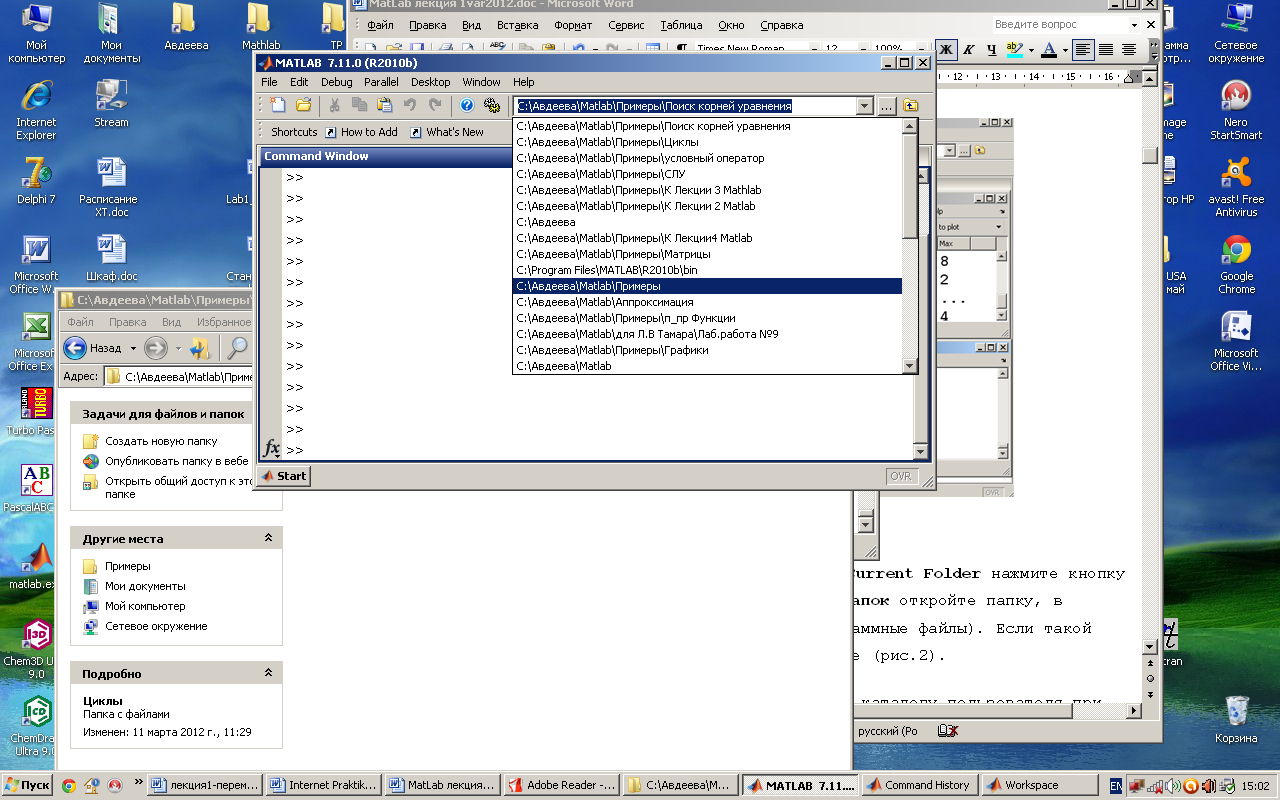Toggle Bold (Ж) in Word toolbar

click(x=945, y=49)
